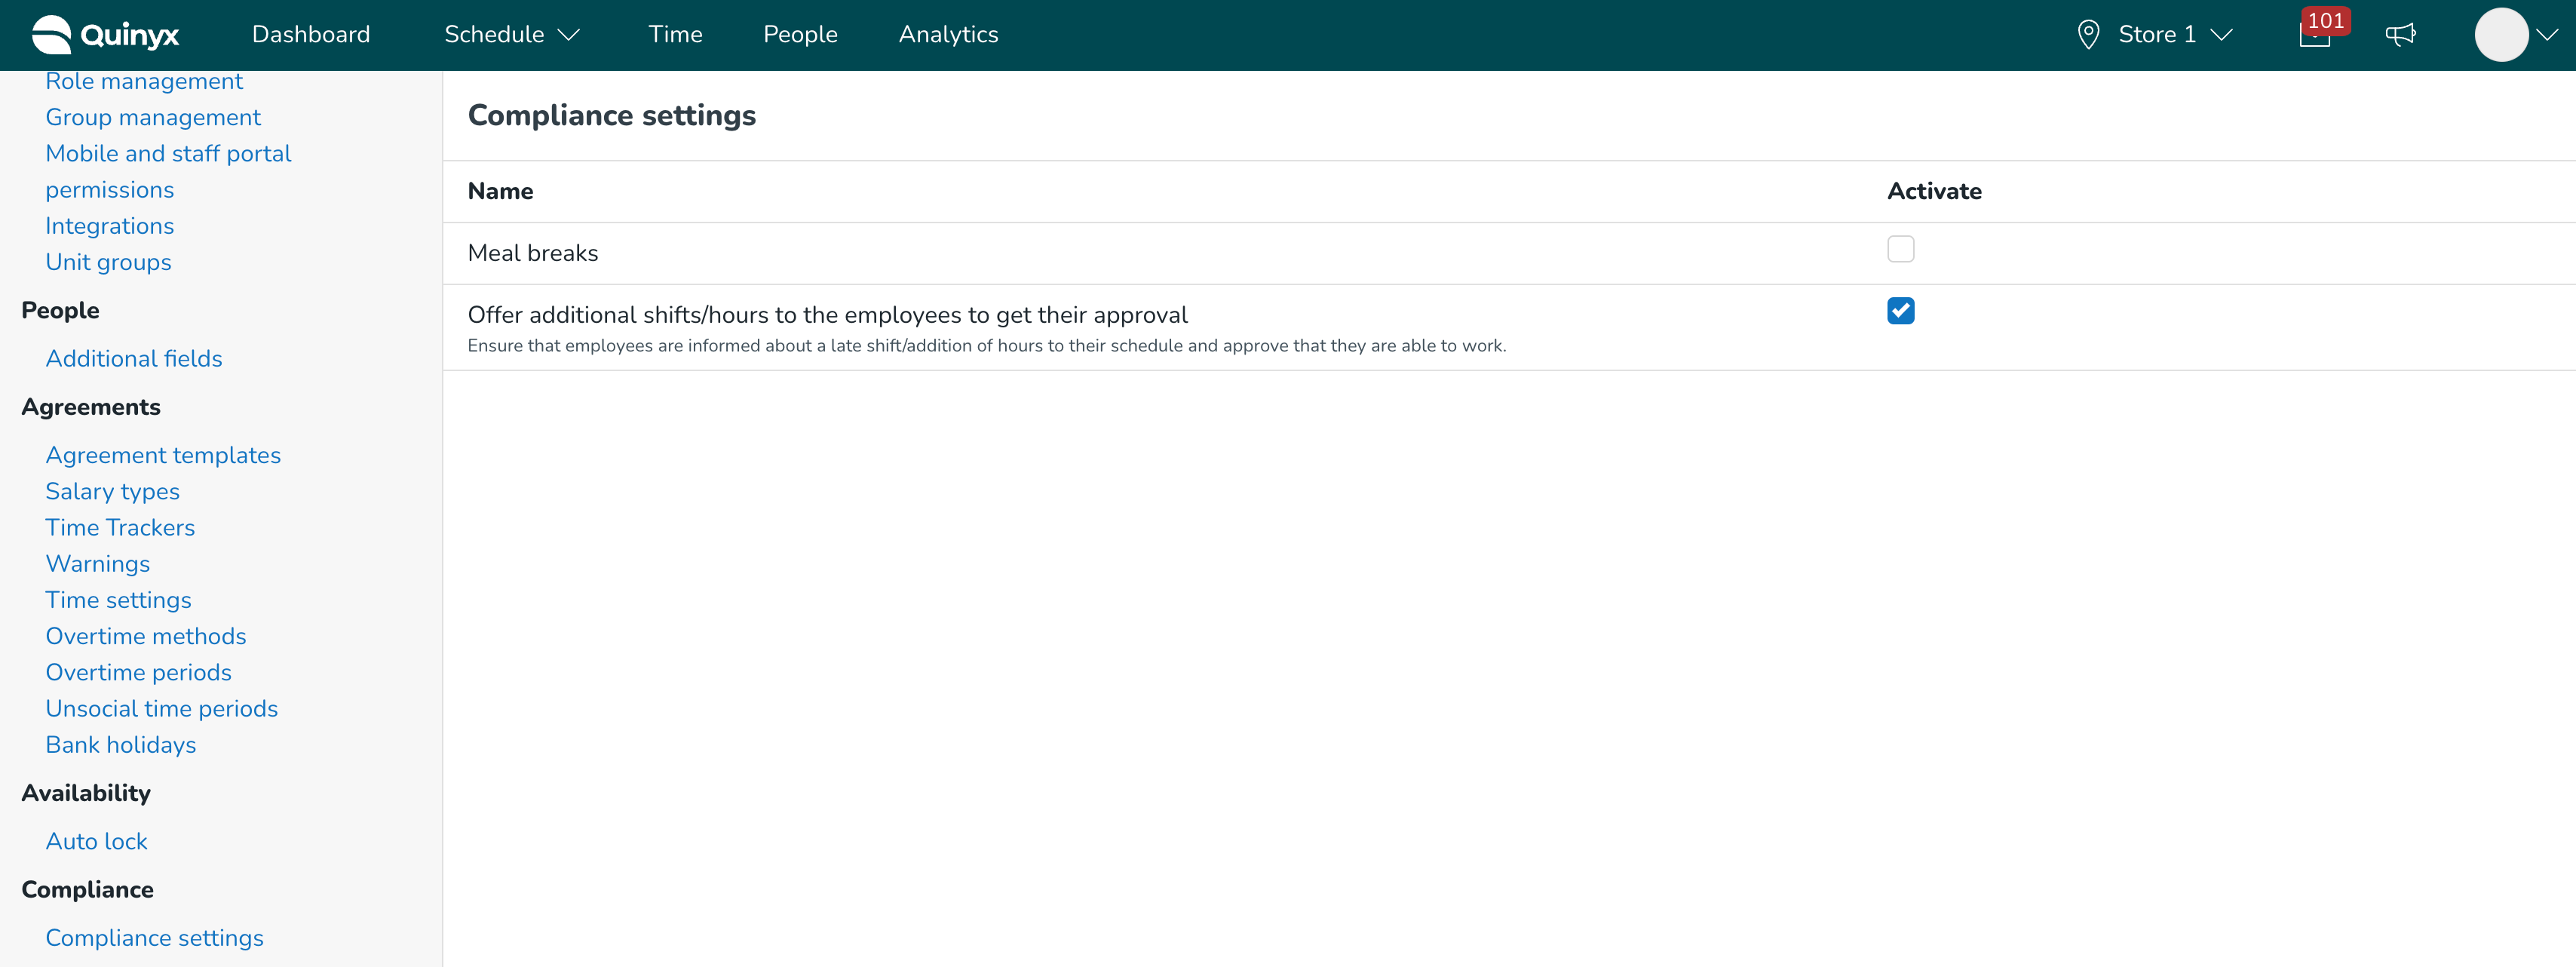Uncheck the offer additional shifts checkbox
This screenshot has height=967, width=2576.
click(x=1900, y=311)
